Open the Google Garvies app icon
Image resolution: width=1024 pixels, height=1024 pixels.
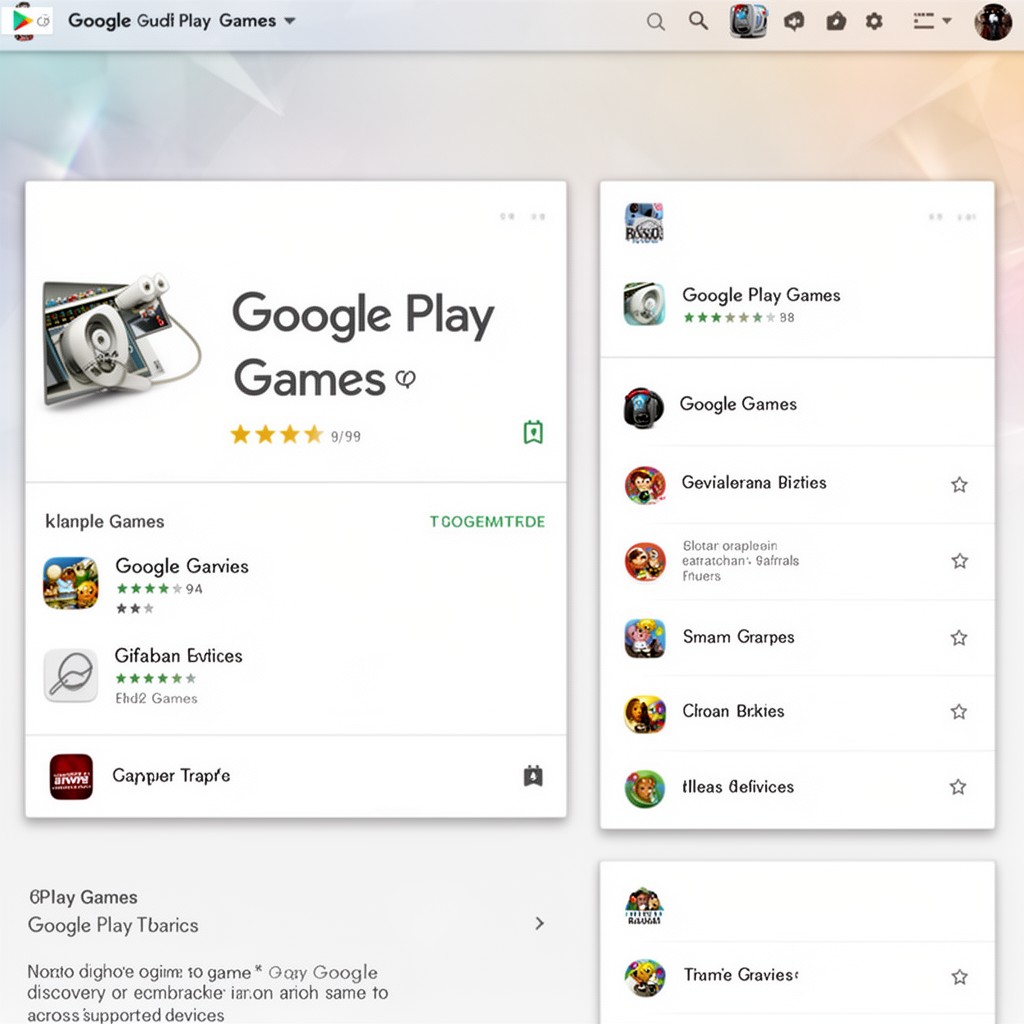point(71,583)
